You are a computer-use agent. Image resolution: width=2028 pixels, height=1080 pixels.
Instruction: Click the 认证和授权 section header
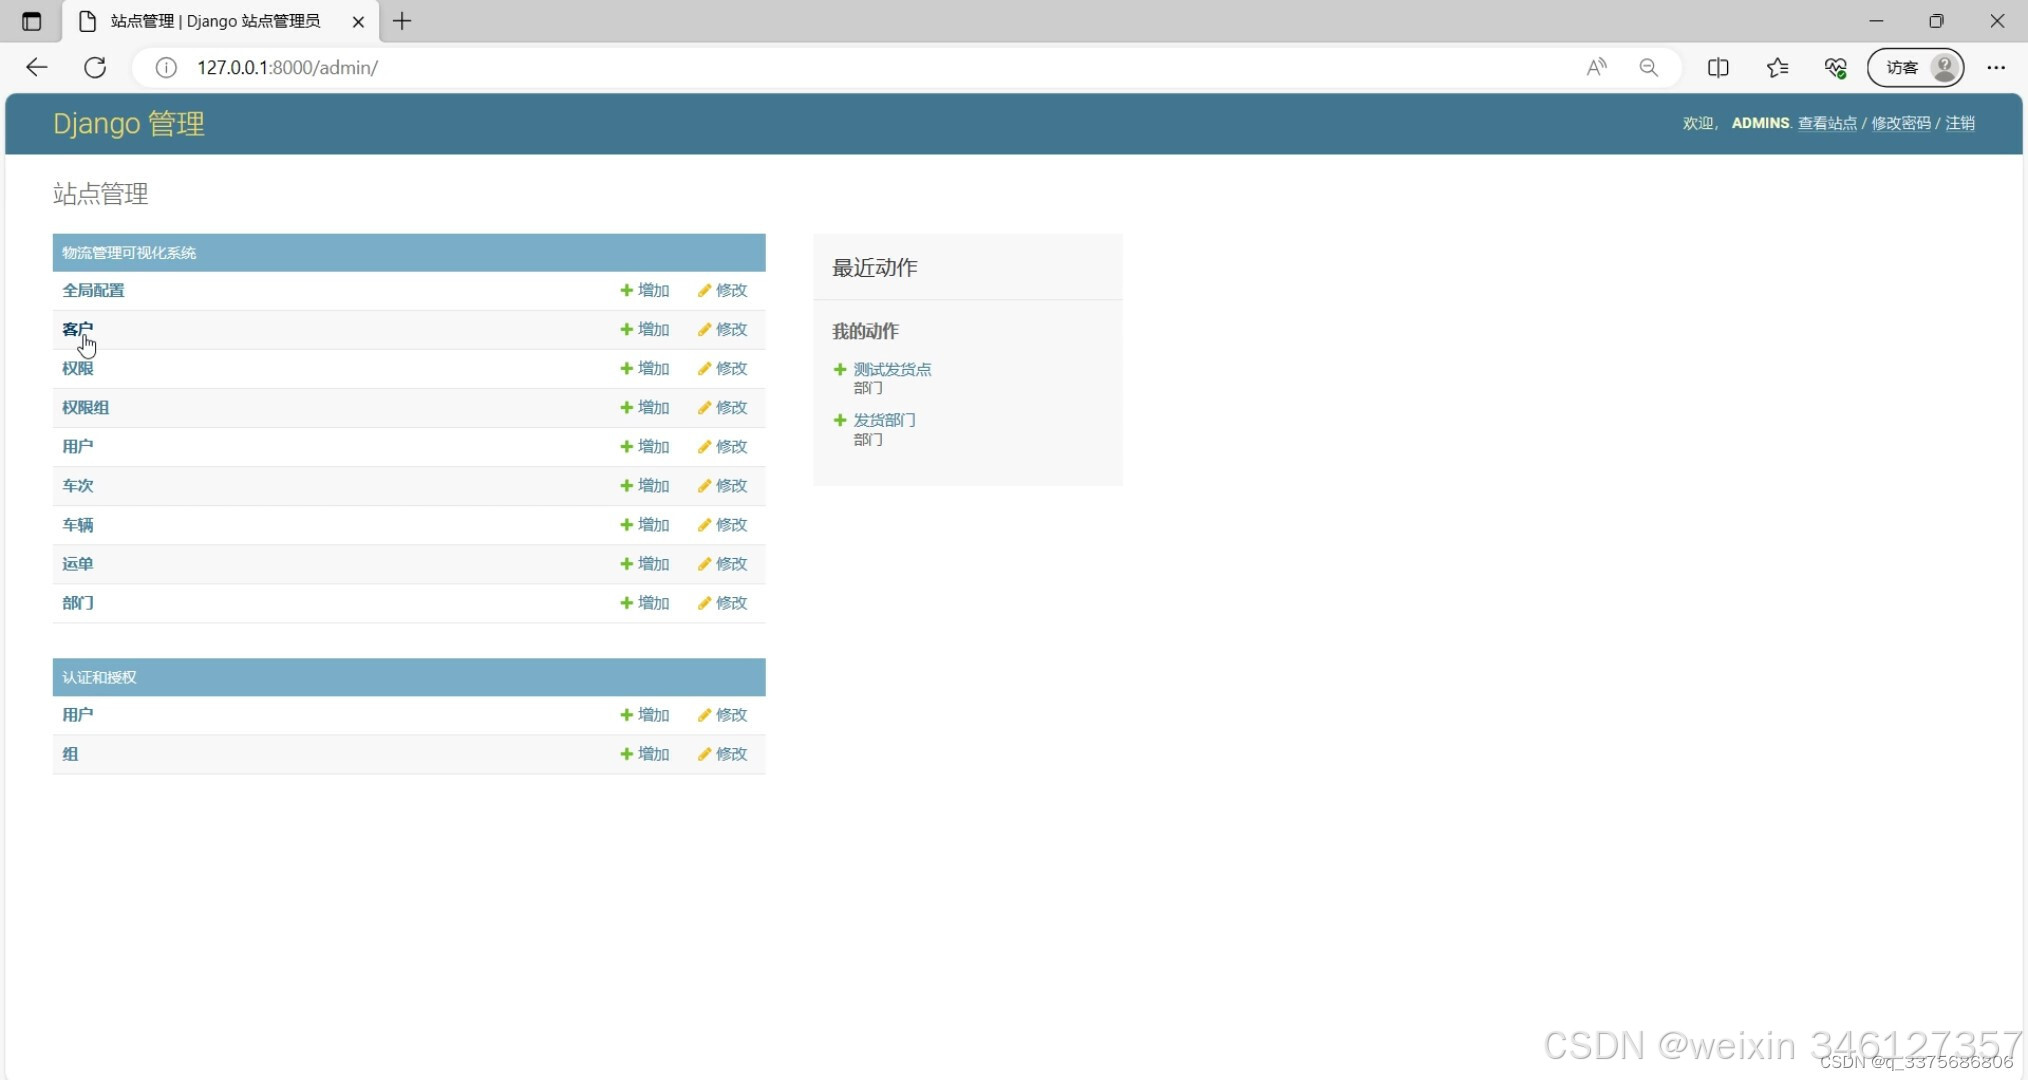[99, 677]
